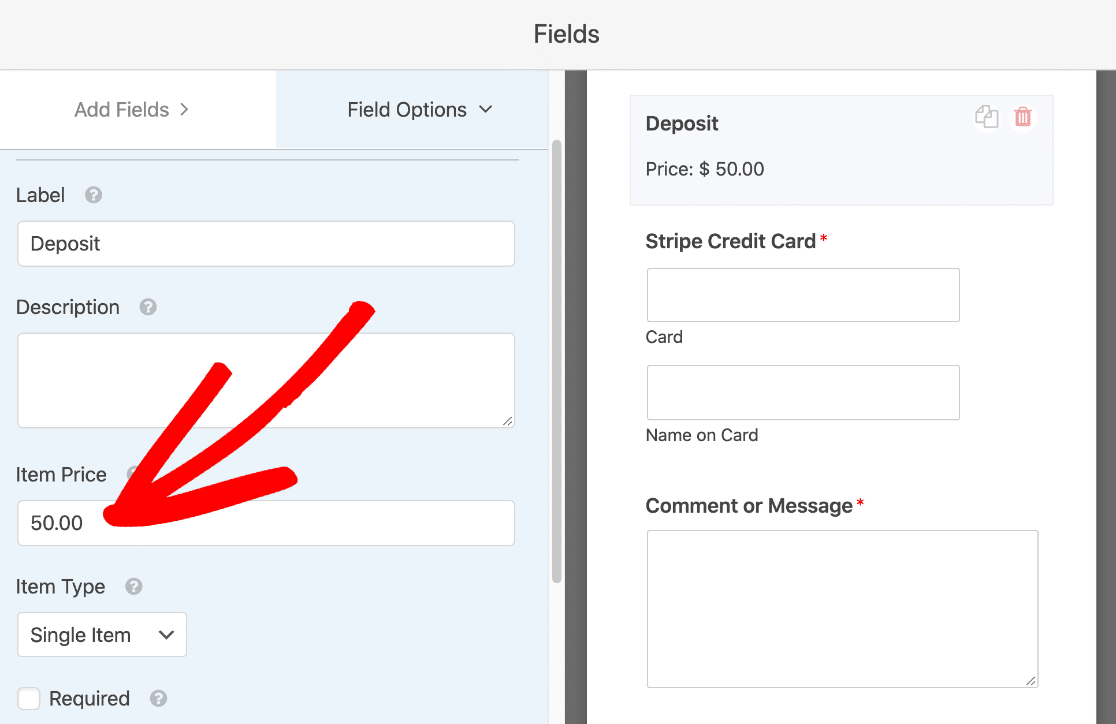Click into the Description text area

coord(266,380)
